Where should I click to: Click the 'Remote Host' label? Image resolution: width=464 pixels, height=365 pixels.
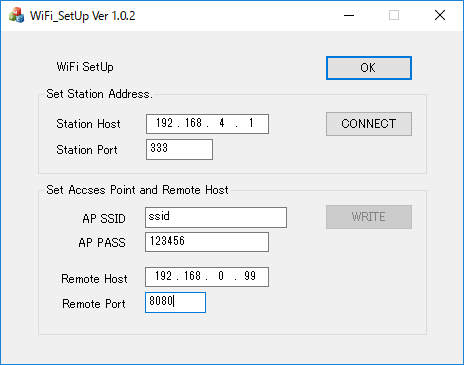point(94,279)
